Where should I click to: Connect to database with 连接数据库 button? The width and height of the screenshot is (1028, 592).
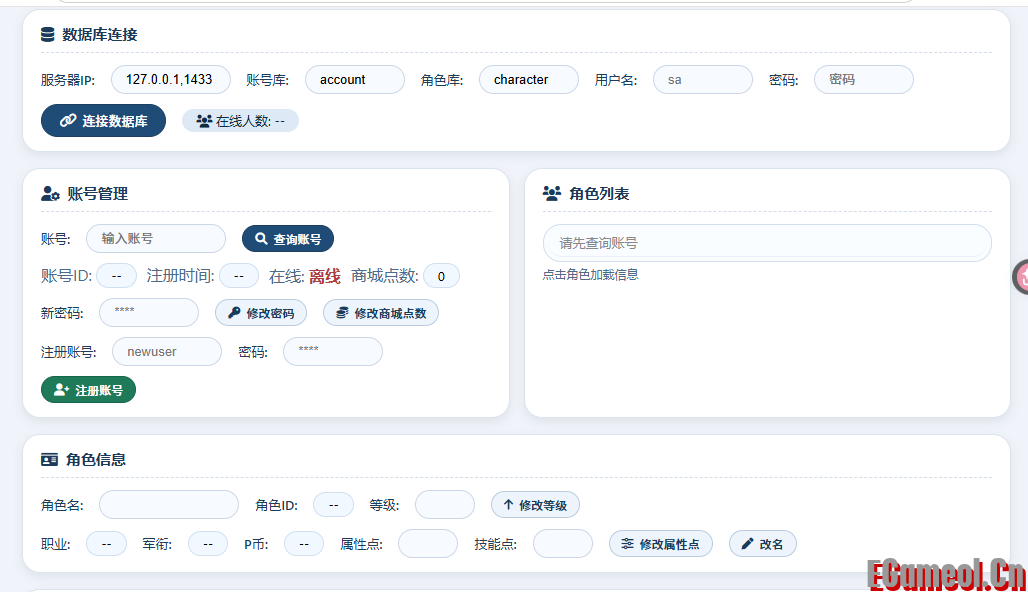coord(103,121)
